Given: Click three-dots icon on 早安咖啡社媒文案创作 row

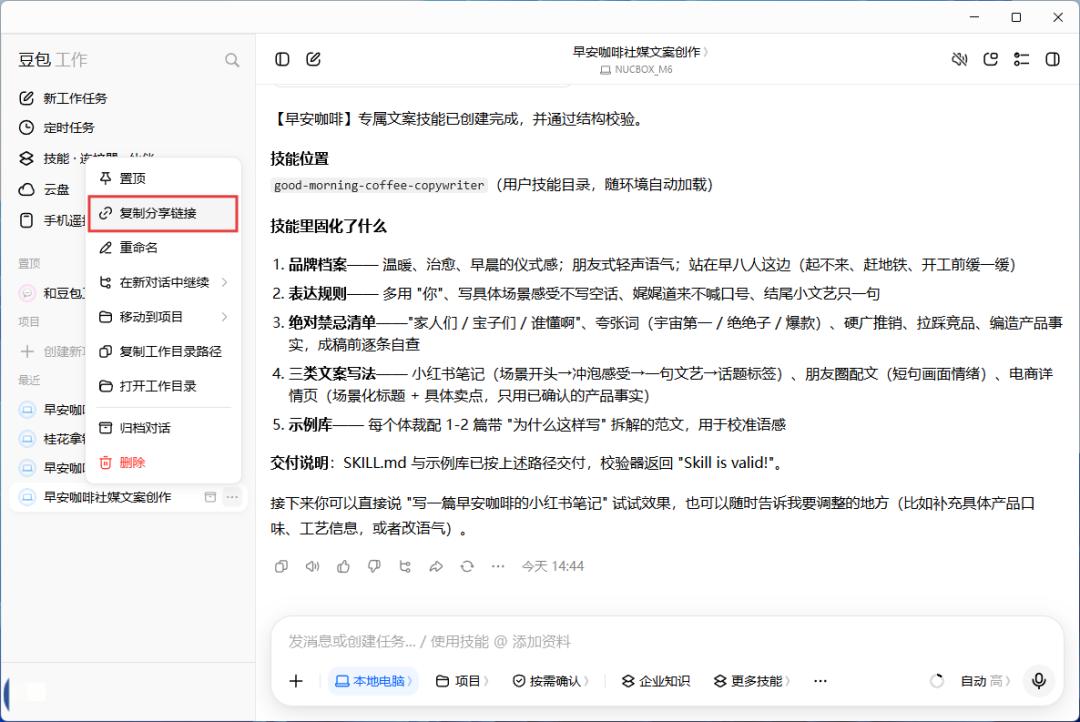Looking at the screenshot, I should point(232,497).
